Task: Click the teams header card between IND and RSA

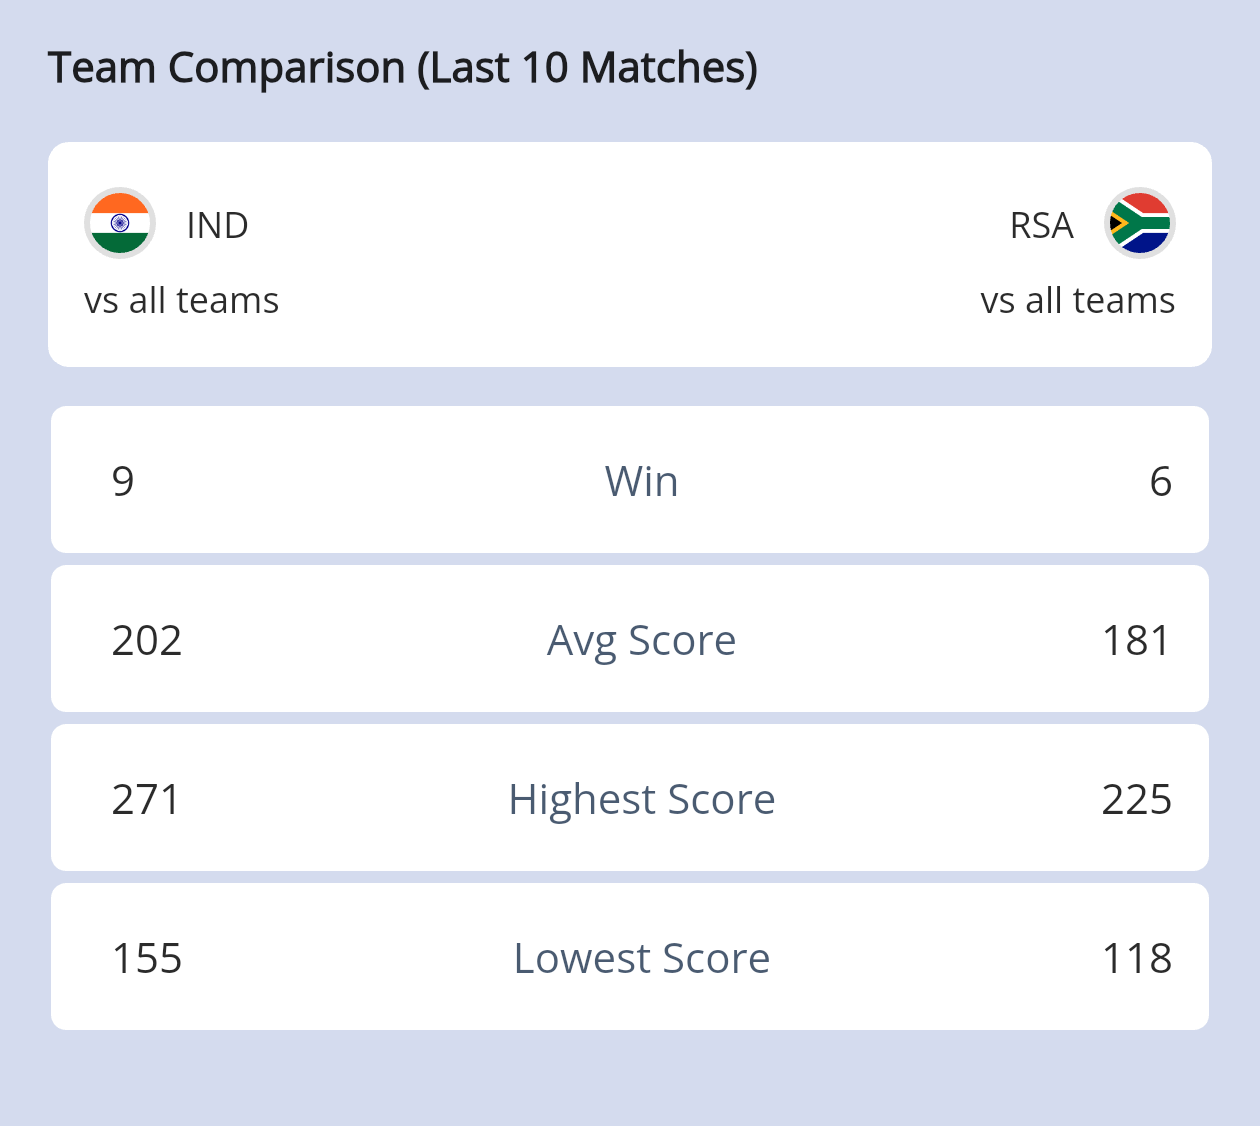Action: (630, 254)
